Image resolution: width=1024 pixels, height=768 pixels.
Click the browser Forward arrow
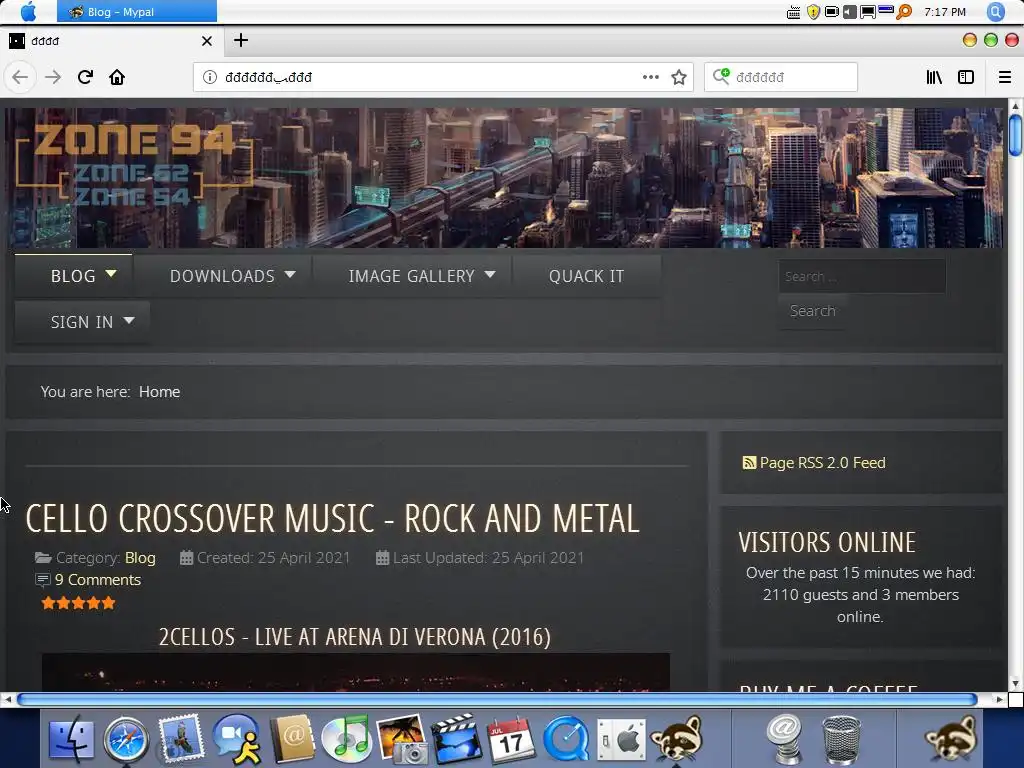53,77
